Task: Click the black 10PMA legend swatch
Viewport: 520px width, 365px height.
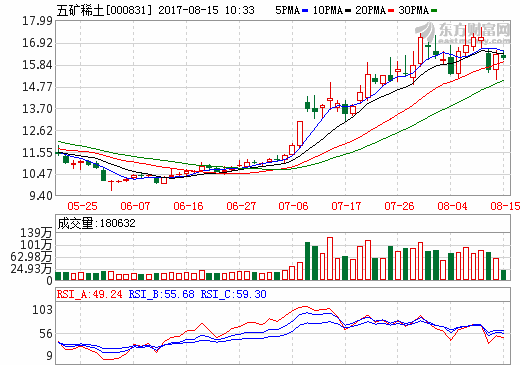Action: tap(348, 11)
